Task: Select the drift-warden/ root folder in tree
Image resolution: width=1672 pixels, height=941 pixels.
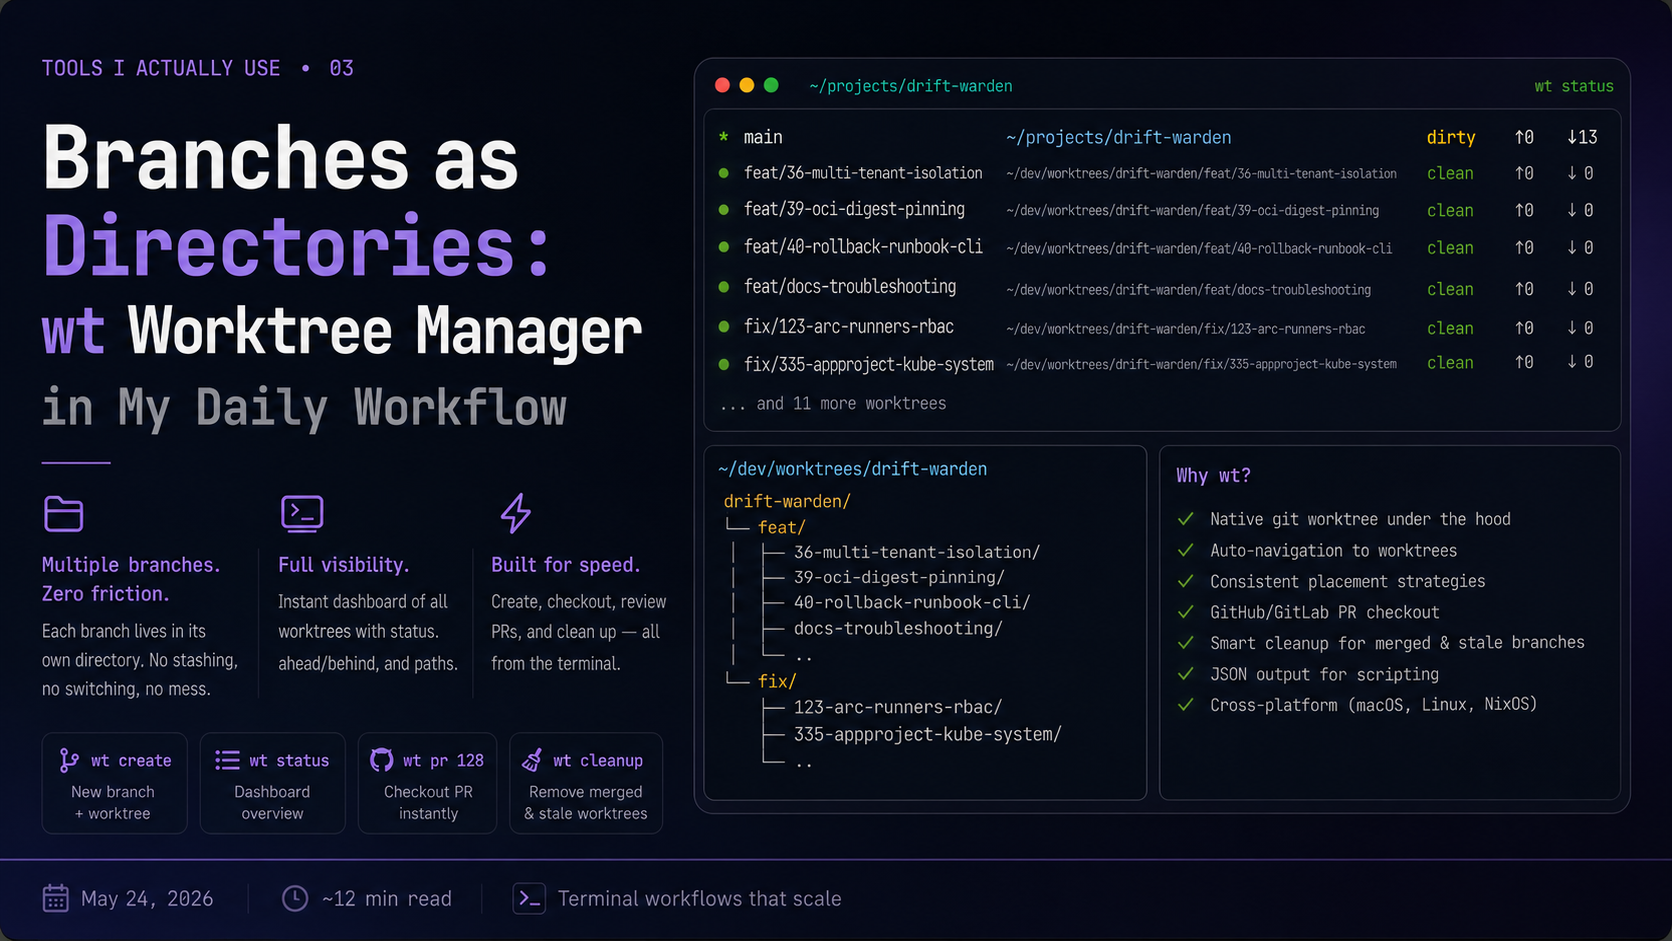Action: click(x=787, y=501)
